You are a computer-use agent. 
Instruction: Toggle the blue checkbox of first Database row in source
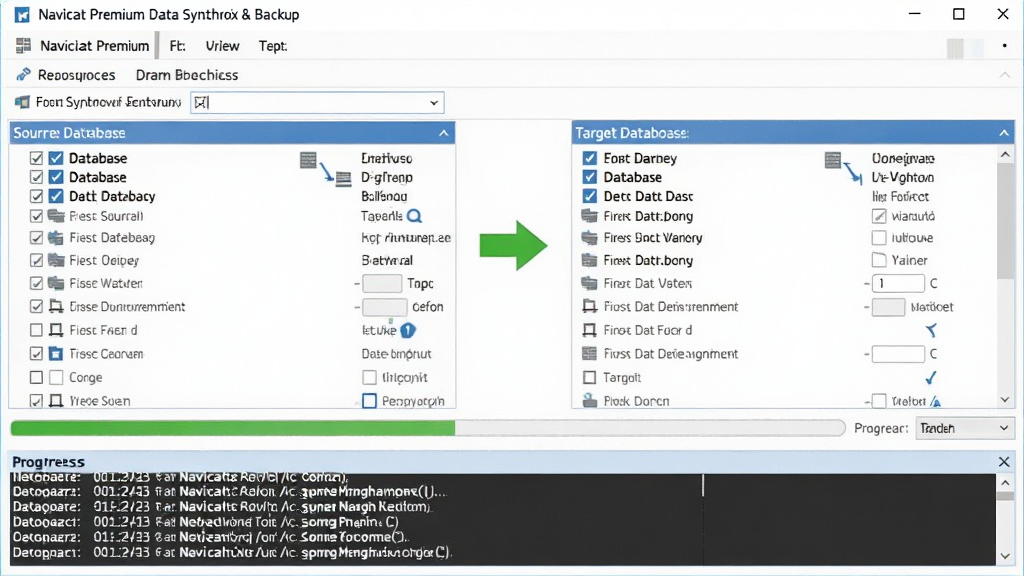pos(56,158)
